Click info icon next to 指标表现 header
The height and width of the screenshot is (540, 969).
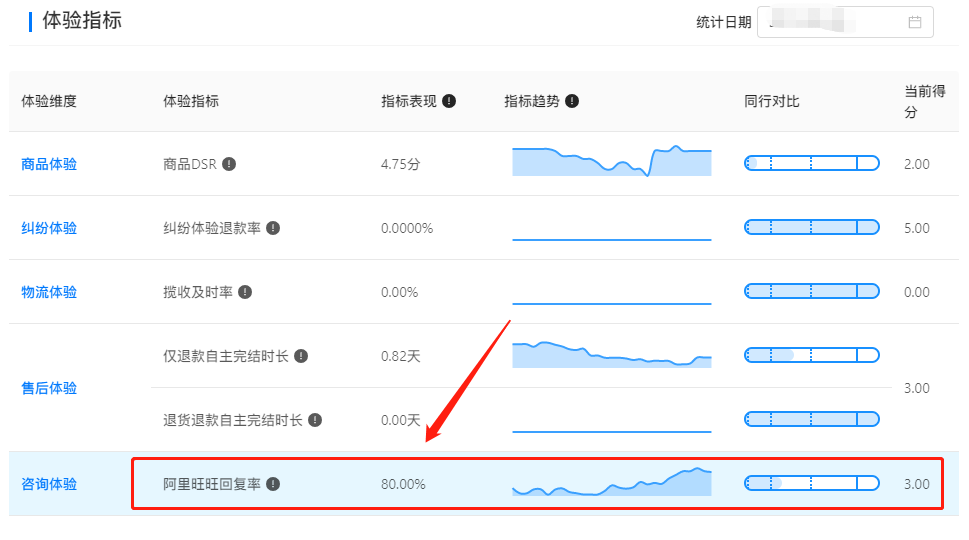449,101
